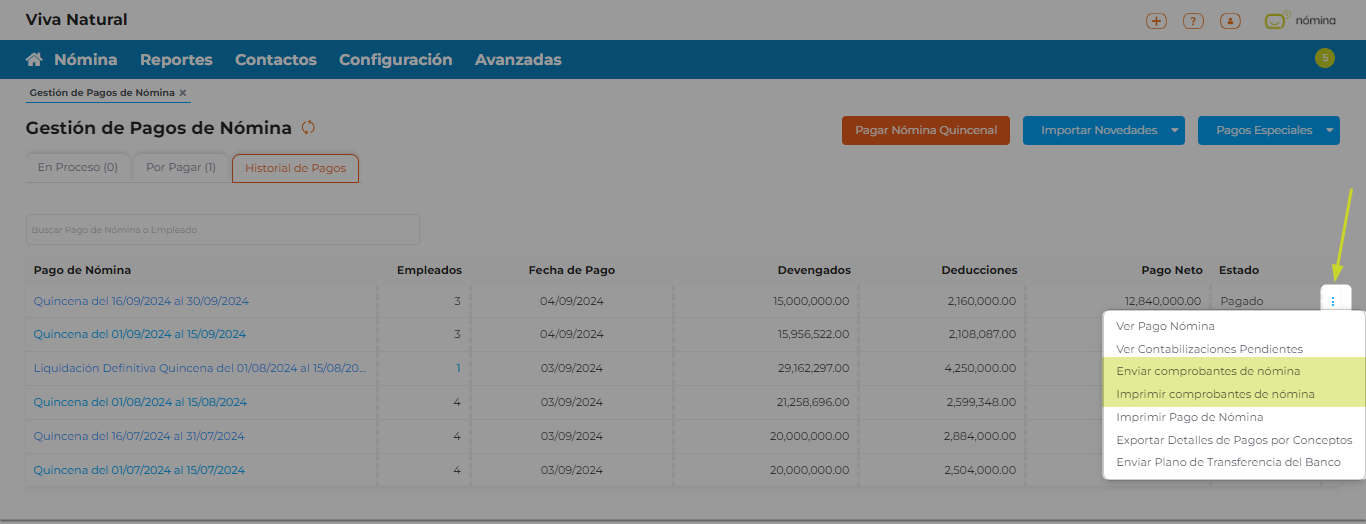Viewport: 1366px width, 524px height.
Task: Choose Imprimir Pago de Nómina option
Action: (1189, 417)
